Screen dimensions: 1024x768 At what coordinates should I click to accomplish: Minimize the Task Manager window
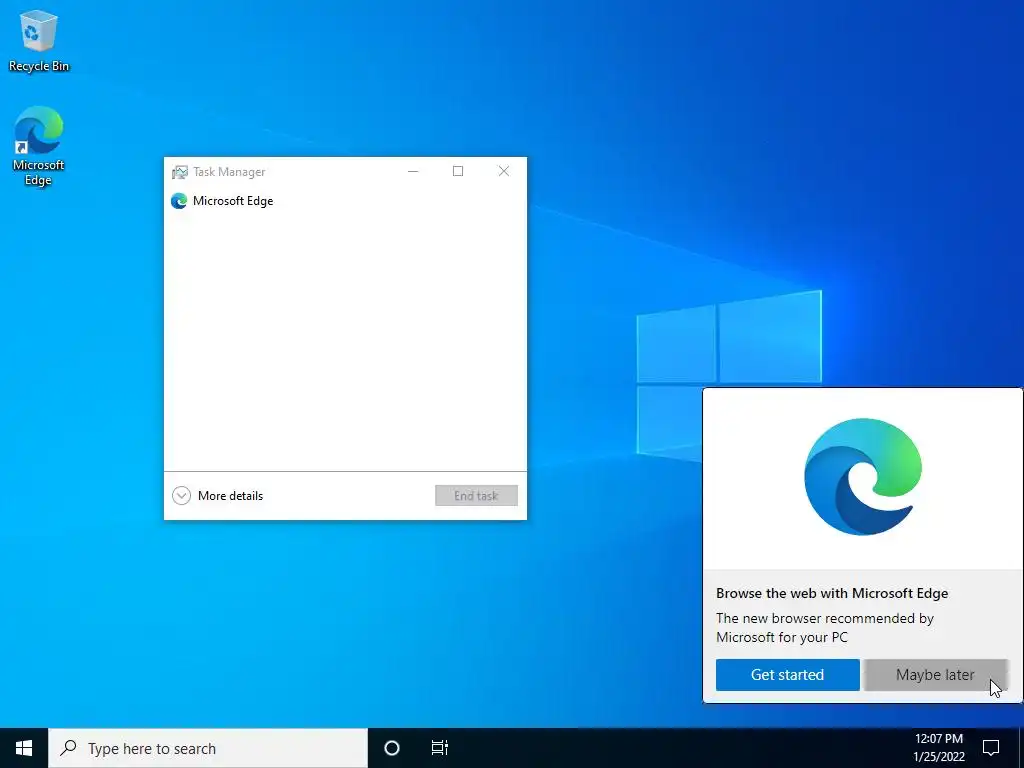click(413, 171)
